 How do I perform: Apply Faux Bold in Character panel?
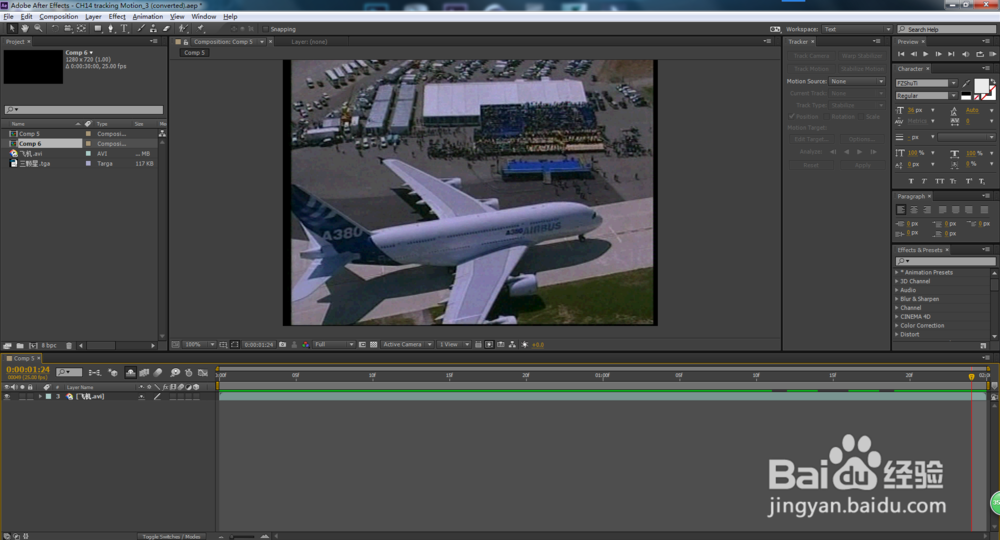point(911,181)
